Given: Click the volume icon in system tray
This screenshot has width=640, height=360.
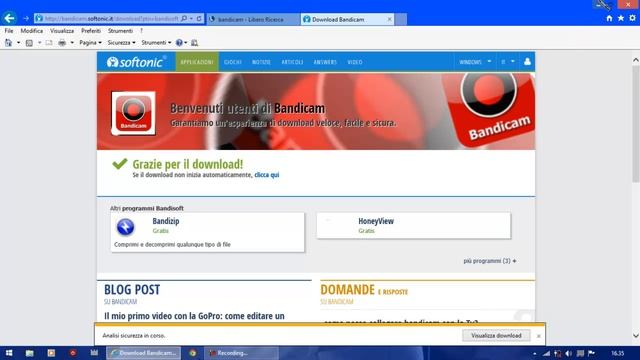Looking at the screenshot, I should tap(568, 353).
